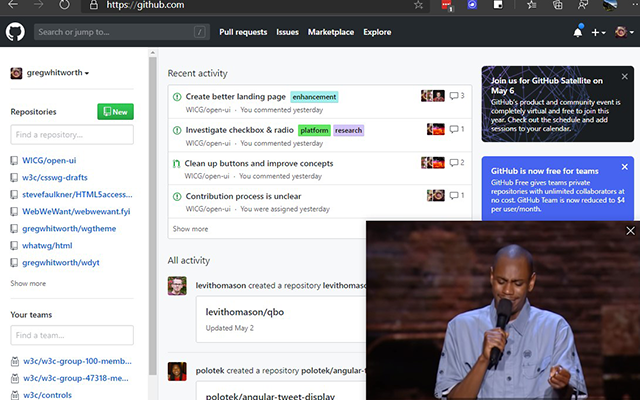Open Investigate checkbox & radio issue
The height and width of the screenshot is (400, 640).
240,130
